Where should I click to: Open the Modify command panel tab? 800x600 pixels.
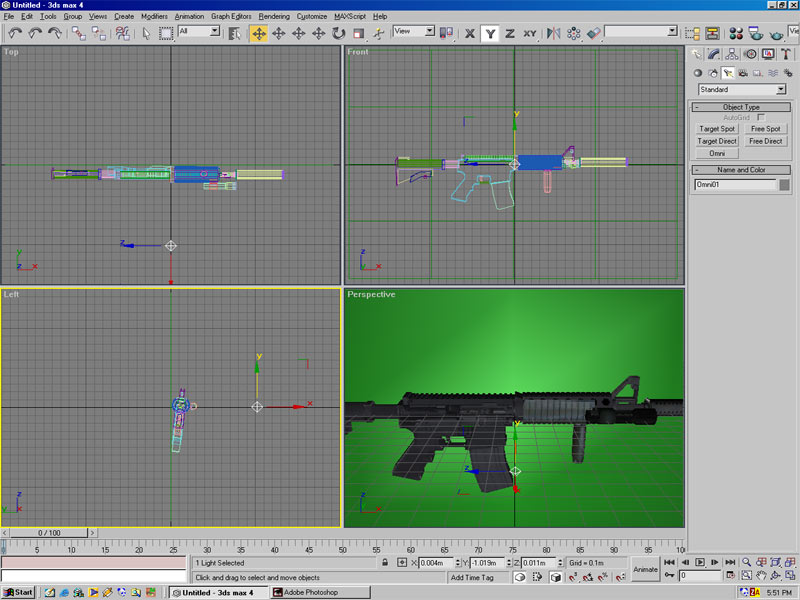click(714, 55)
